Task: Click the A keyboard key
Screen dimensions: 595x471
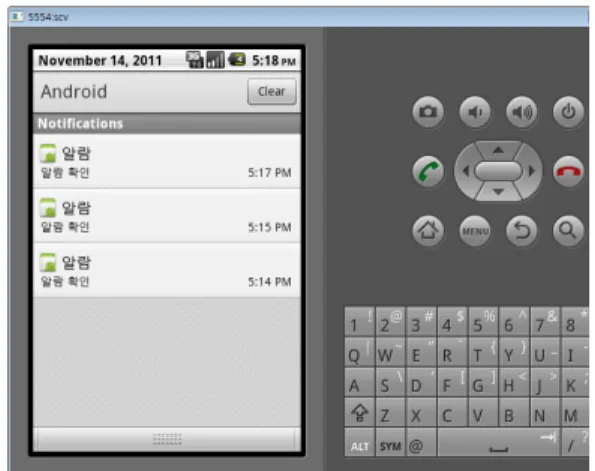Action: [359, 383]
